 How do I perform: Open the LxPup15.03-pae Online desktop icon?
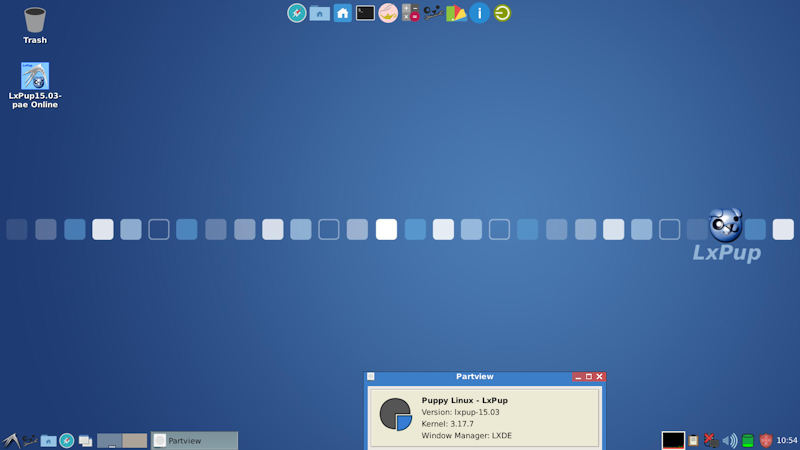coord(35,86)
